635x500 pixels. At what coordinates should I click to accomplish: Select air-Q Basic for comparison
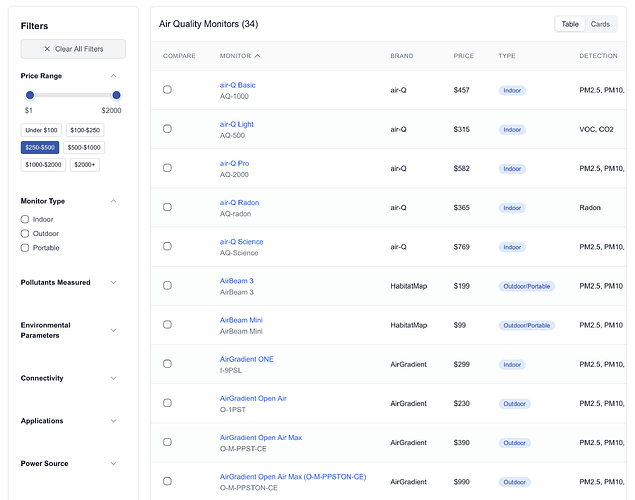pos(167,90)
